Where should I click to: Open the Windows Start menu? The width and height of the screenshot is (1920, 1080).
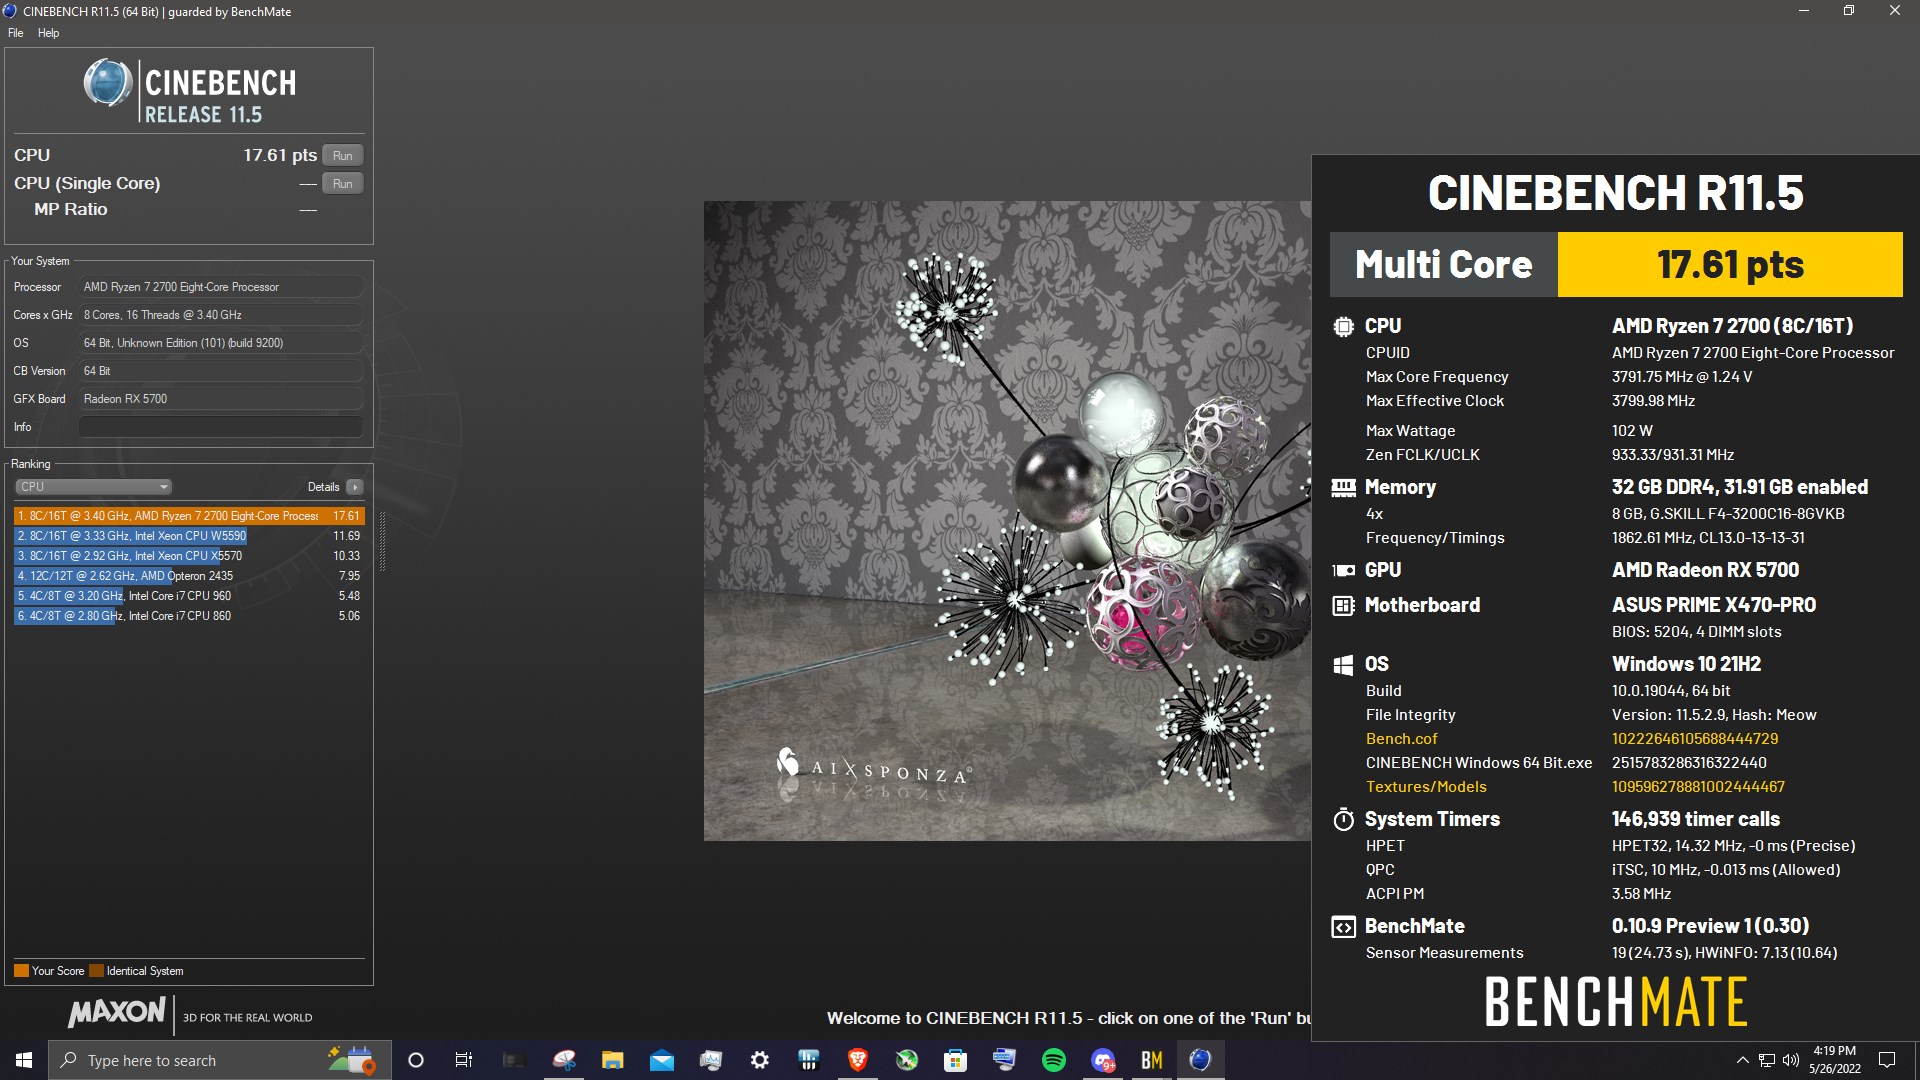click(x=24, y=1060)
